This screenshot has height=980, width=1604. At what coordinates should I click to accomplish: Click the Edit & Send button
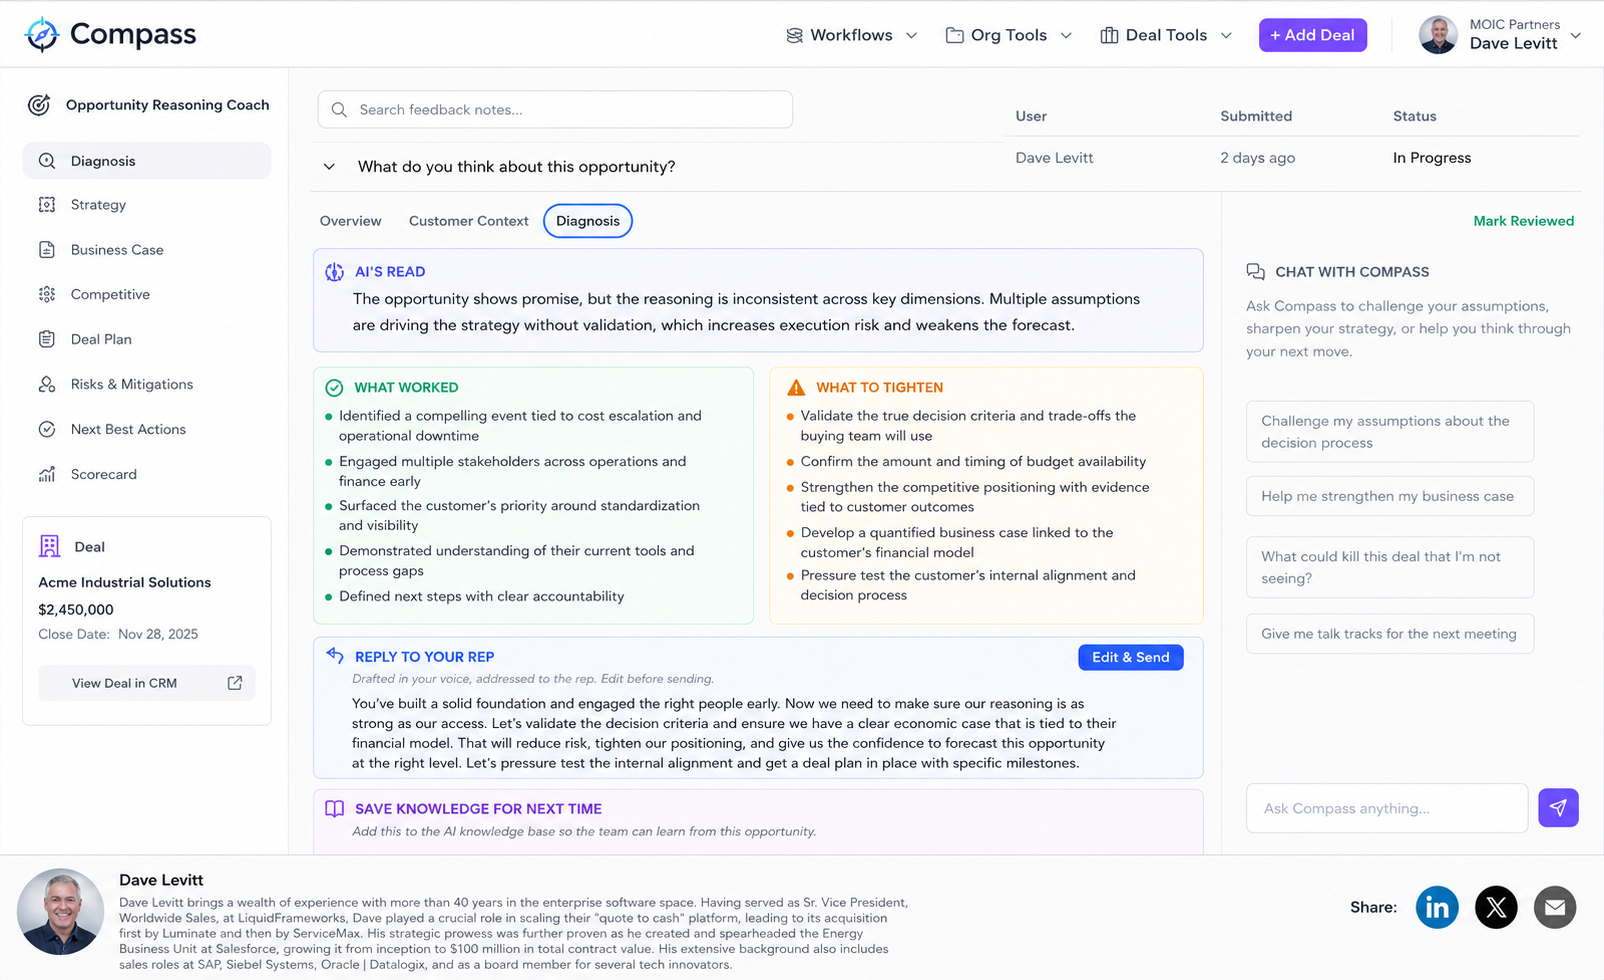pyautogui.click(x=1130, y=657)
